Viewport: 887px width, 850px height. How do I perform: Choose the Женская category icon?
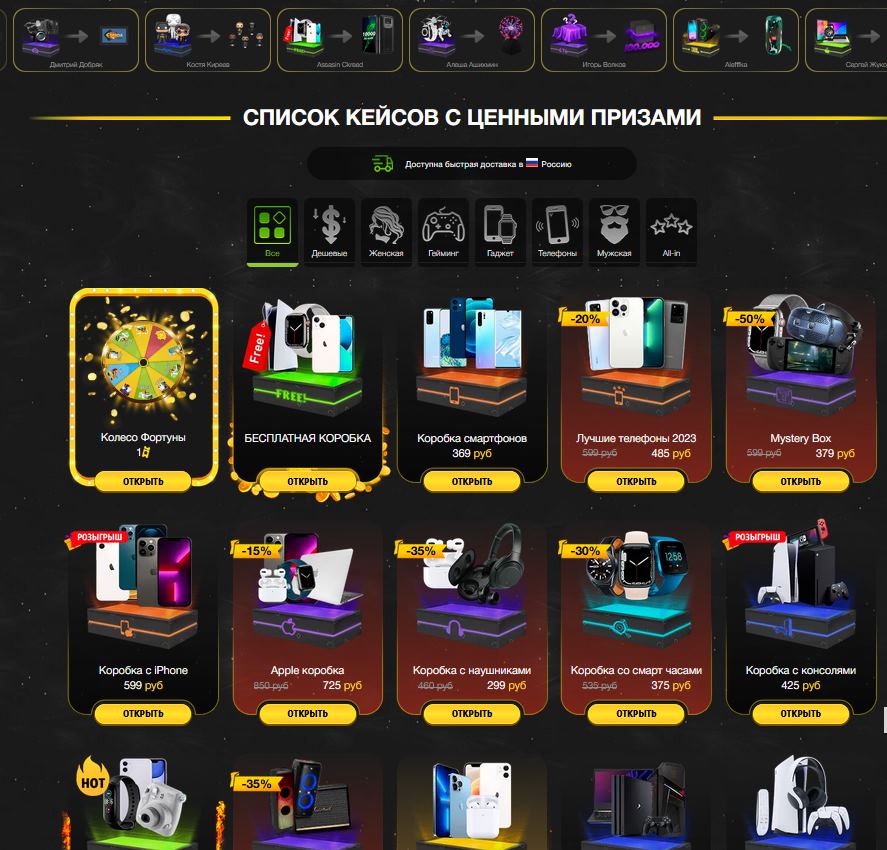coord(386,225)
